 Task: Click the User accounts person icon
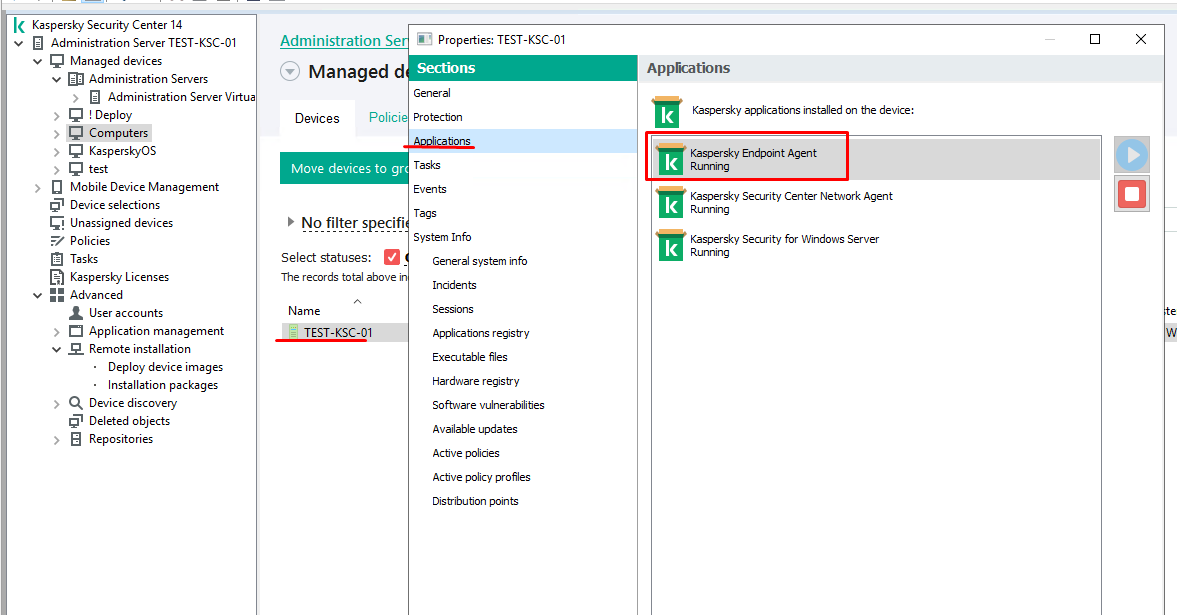coord(76,312)
